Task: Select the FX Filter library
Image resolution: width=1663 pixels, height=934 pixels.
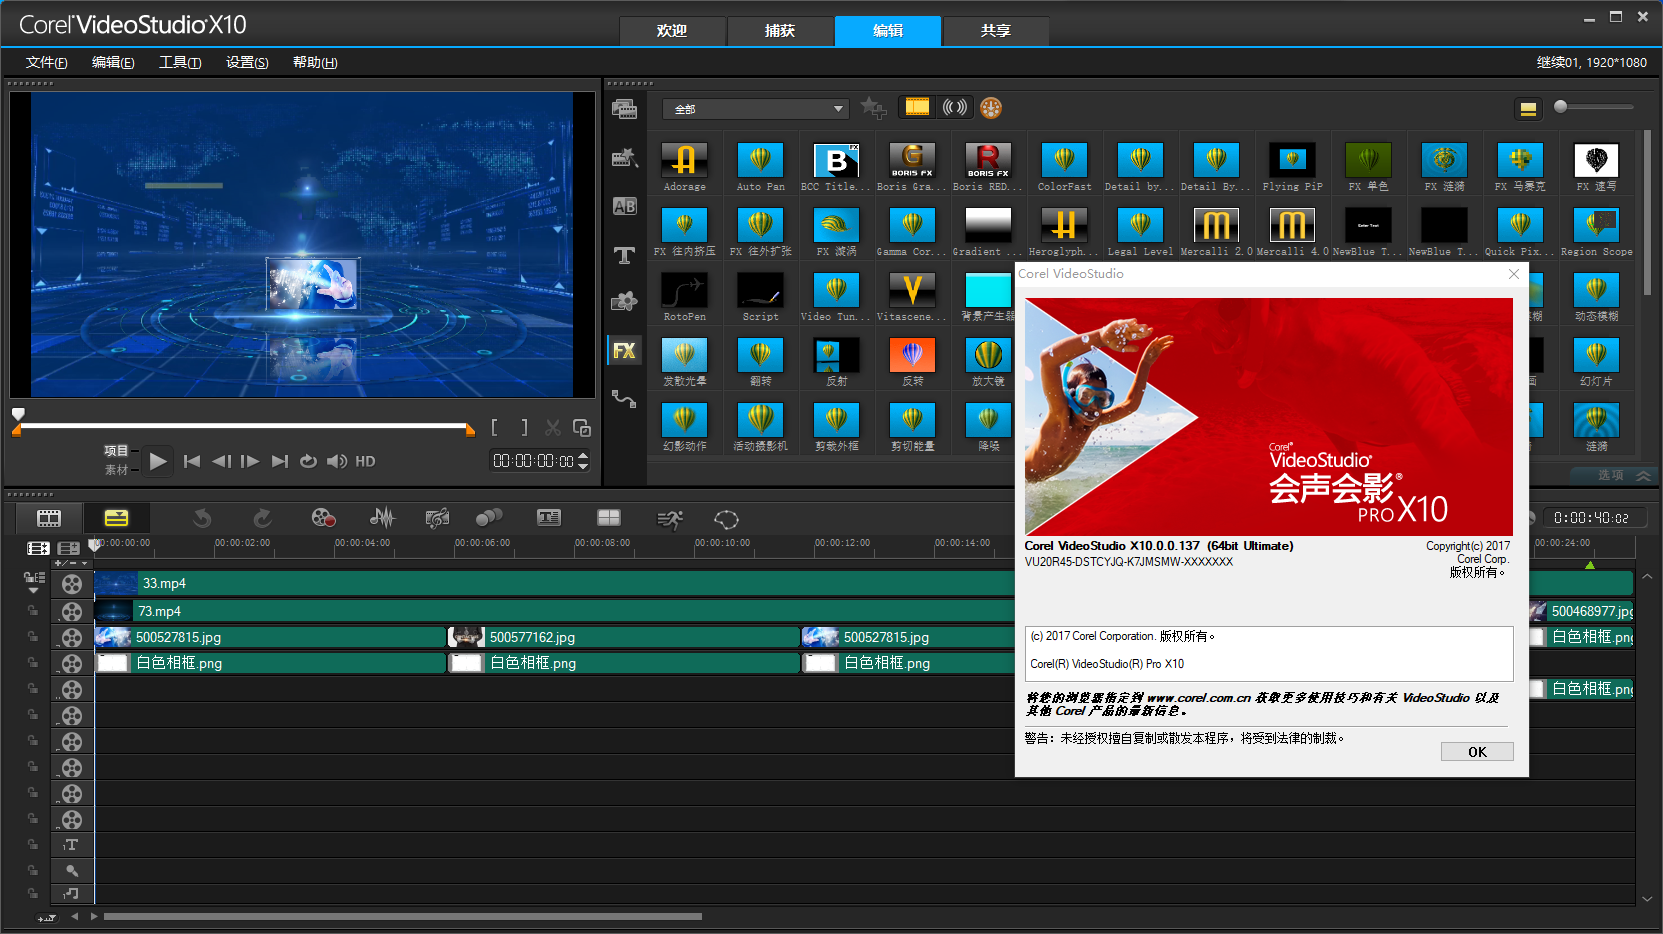Action: 625,351
